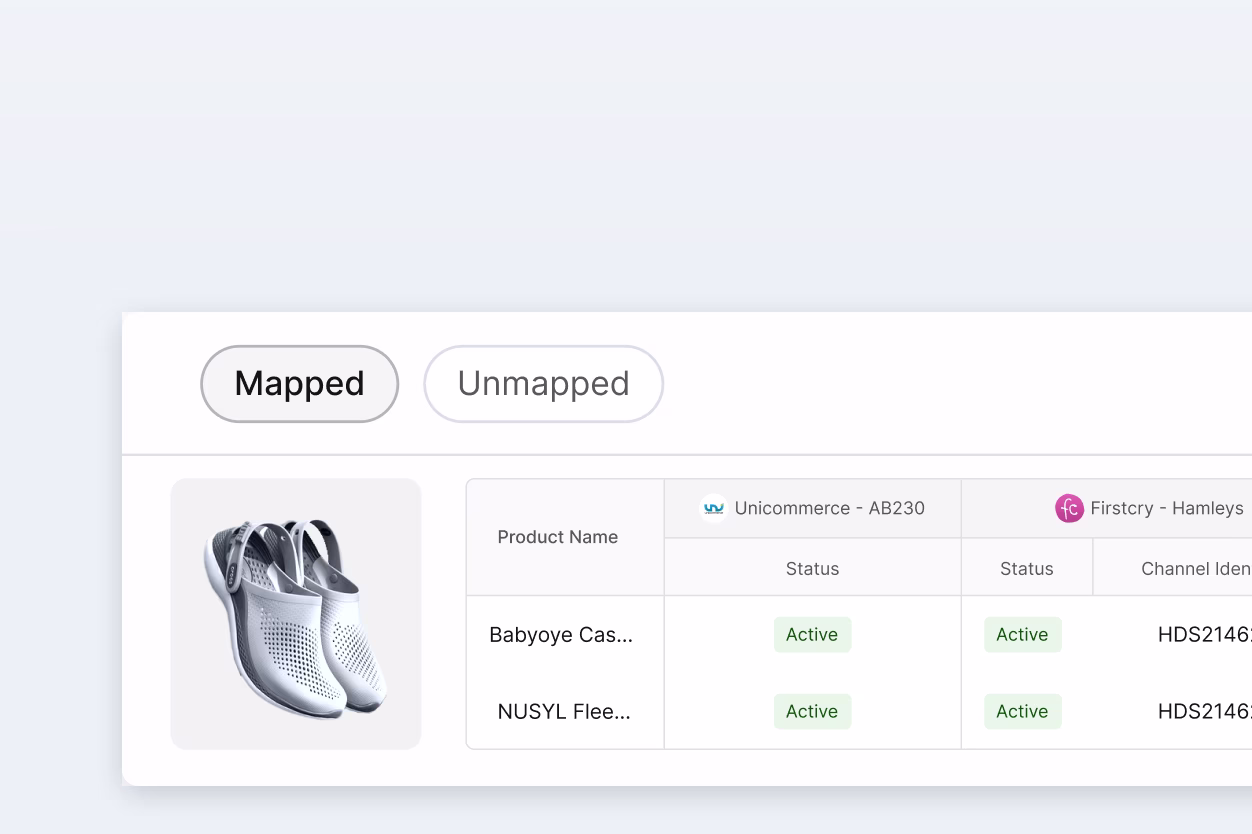
Task: Click the Status header under Firstcry
Action: point(1026,569)
